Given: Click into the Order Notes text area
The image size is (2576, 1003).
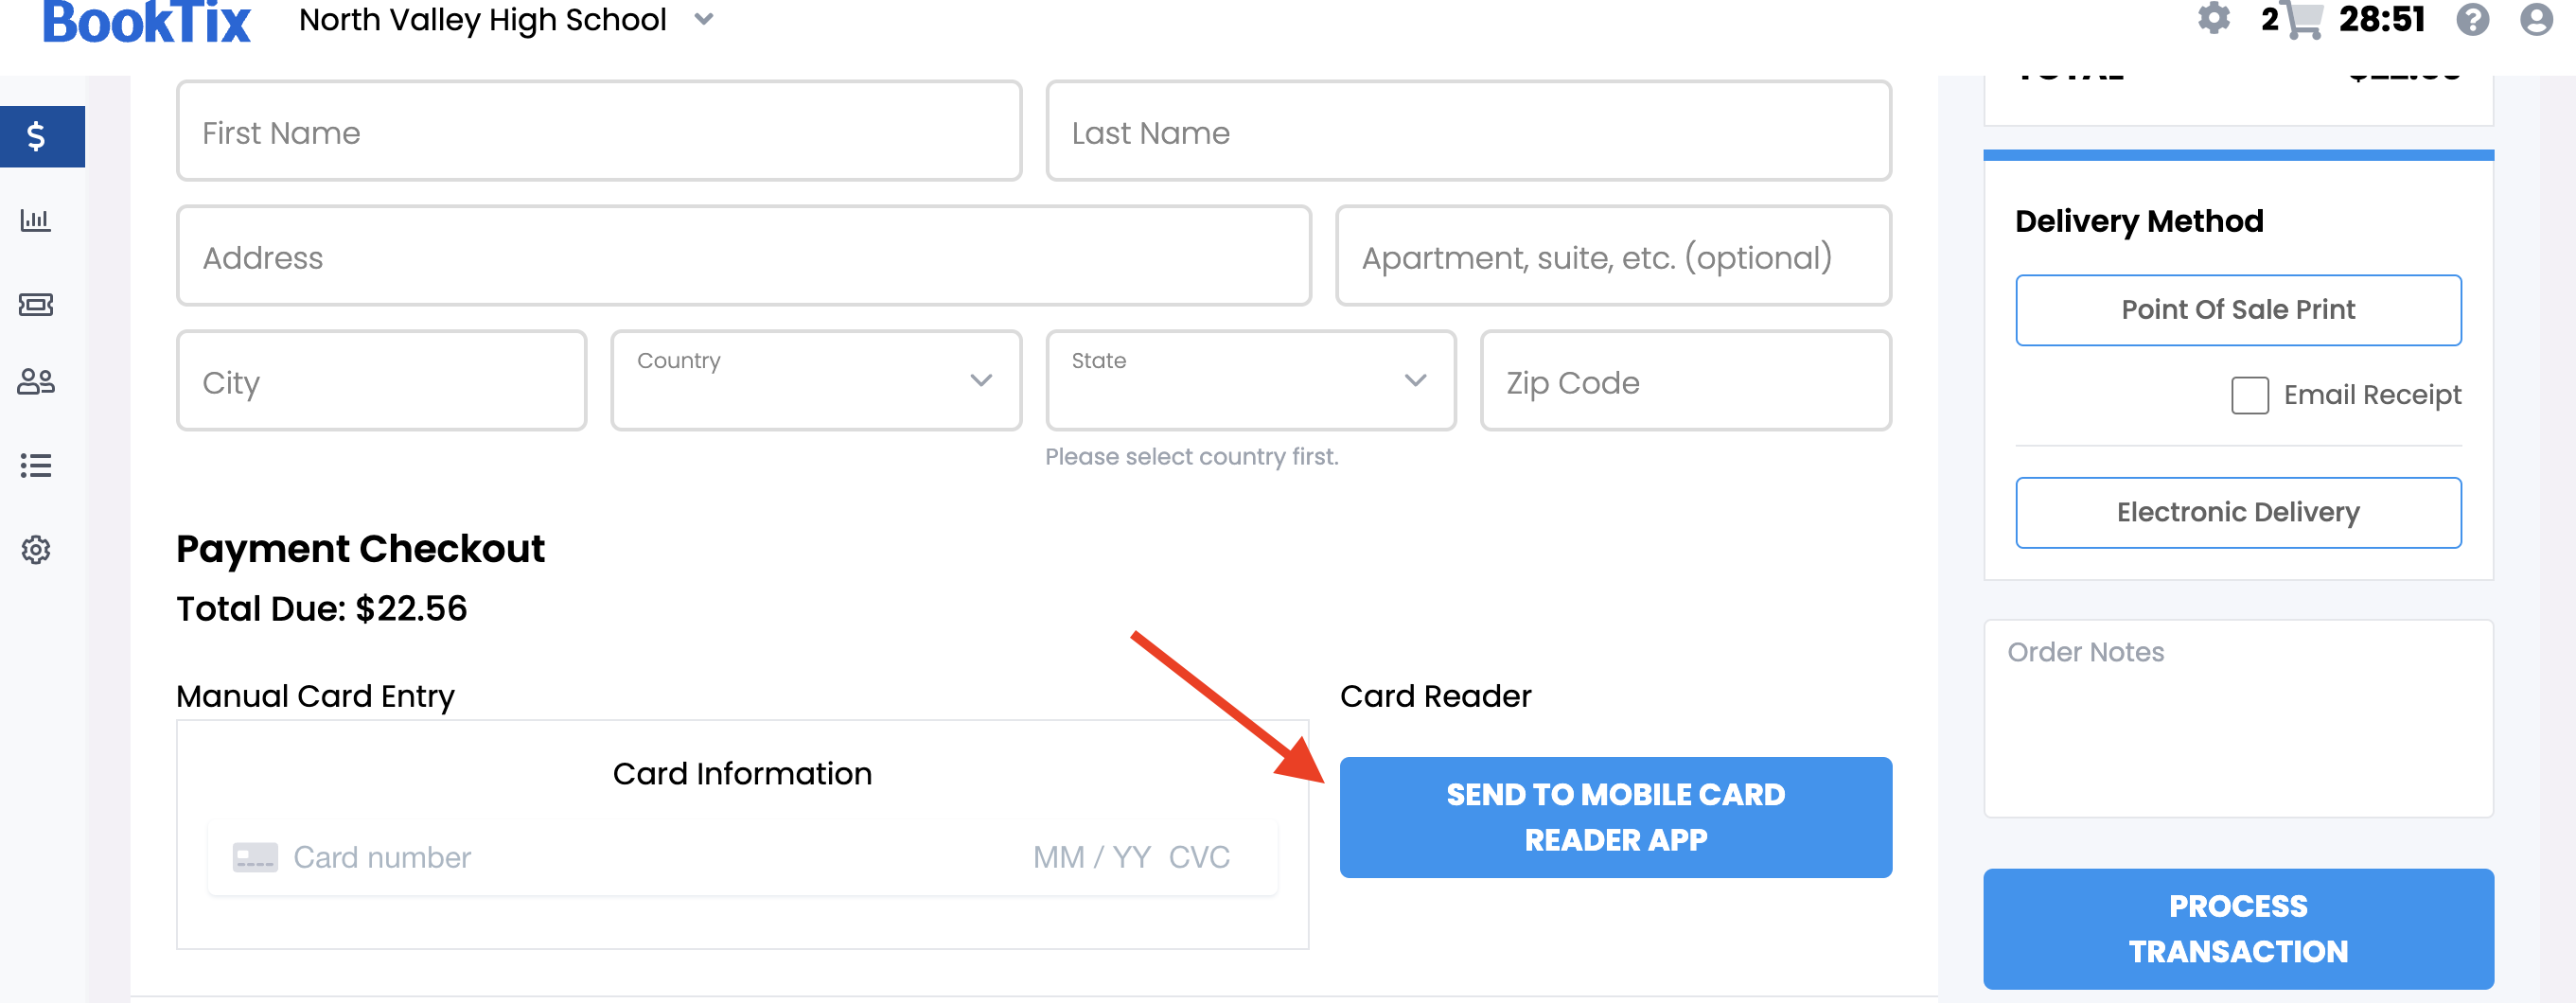Looking at the screenshot, I should [2238, 718].
